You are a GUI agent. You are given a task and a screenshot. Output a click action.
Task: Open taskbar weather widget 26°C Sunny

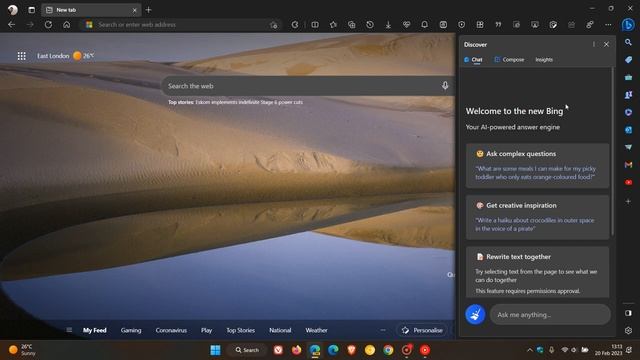point(22,350)
